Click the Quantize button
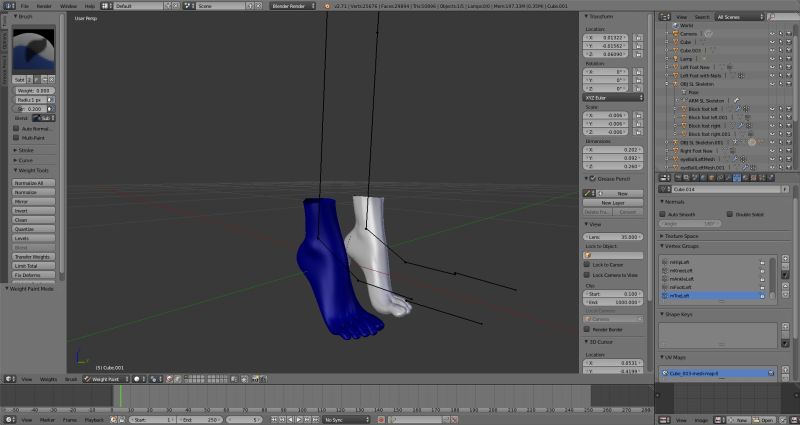800x425 pixels. 34,229
